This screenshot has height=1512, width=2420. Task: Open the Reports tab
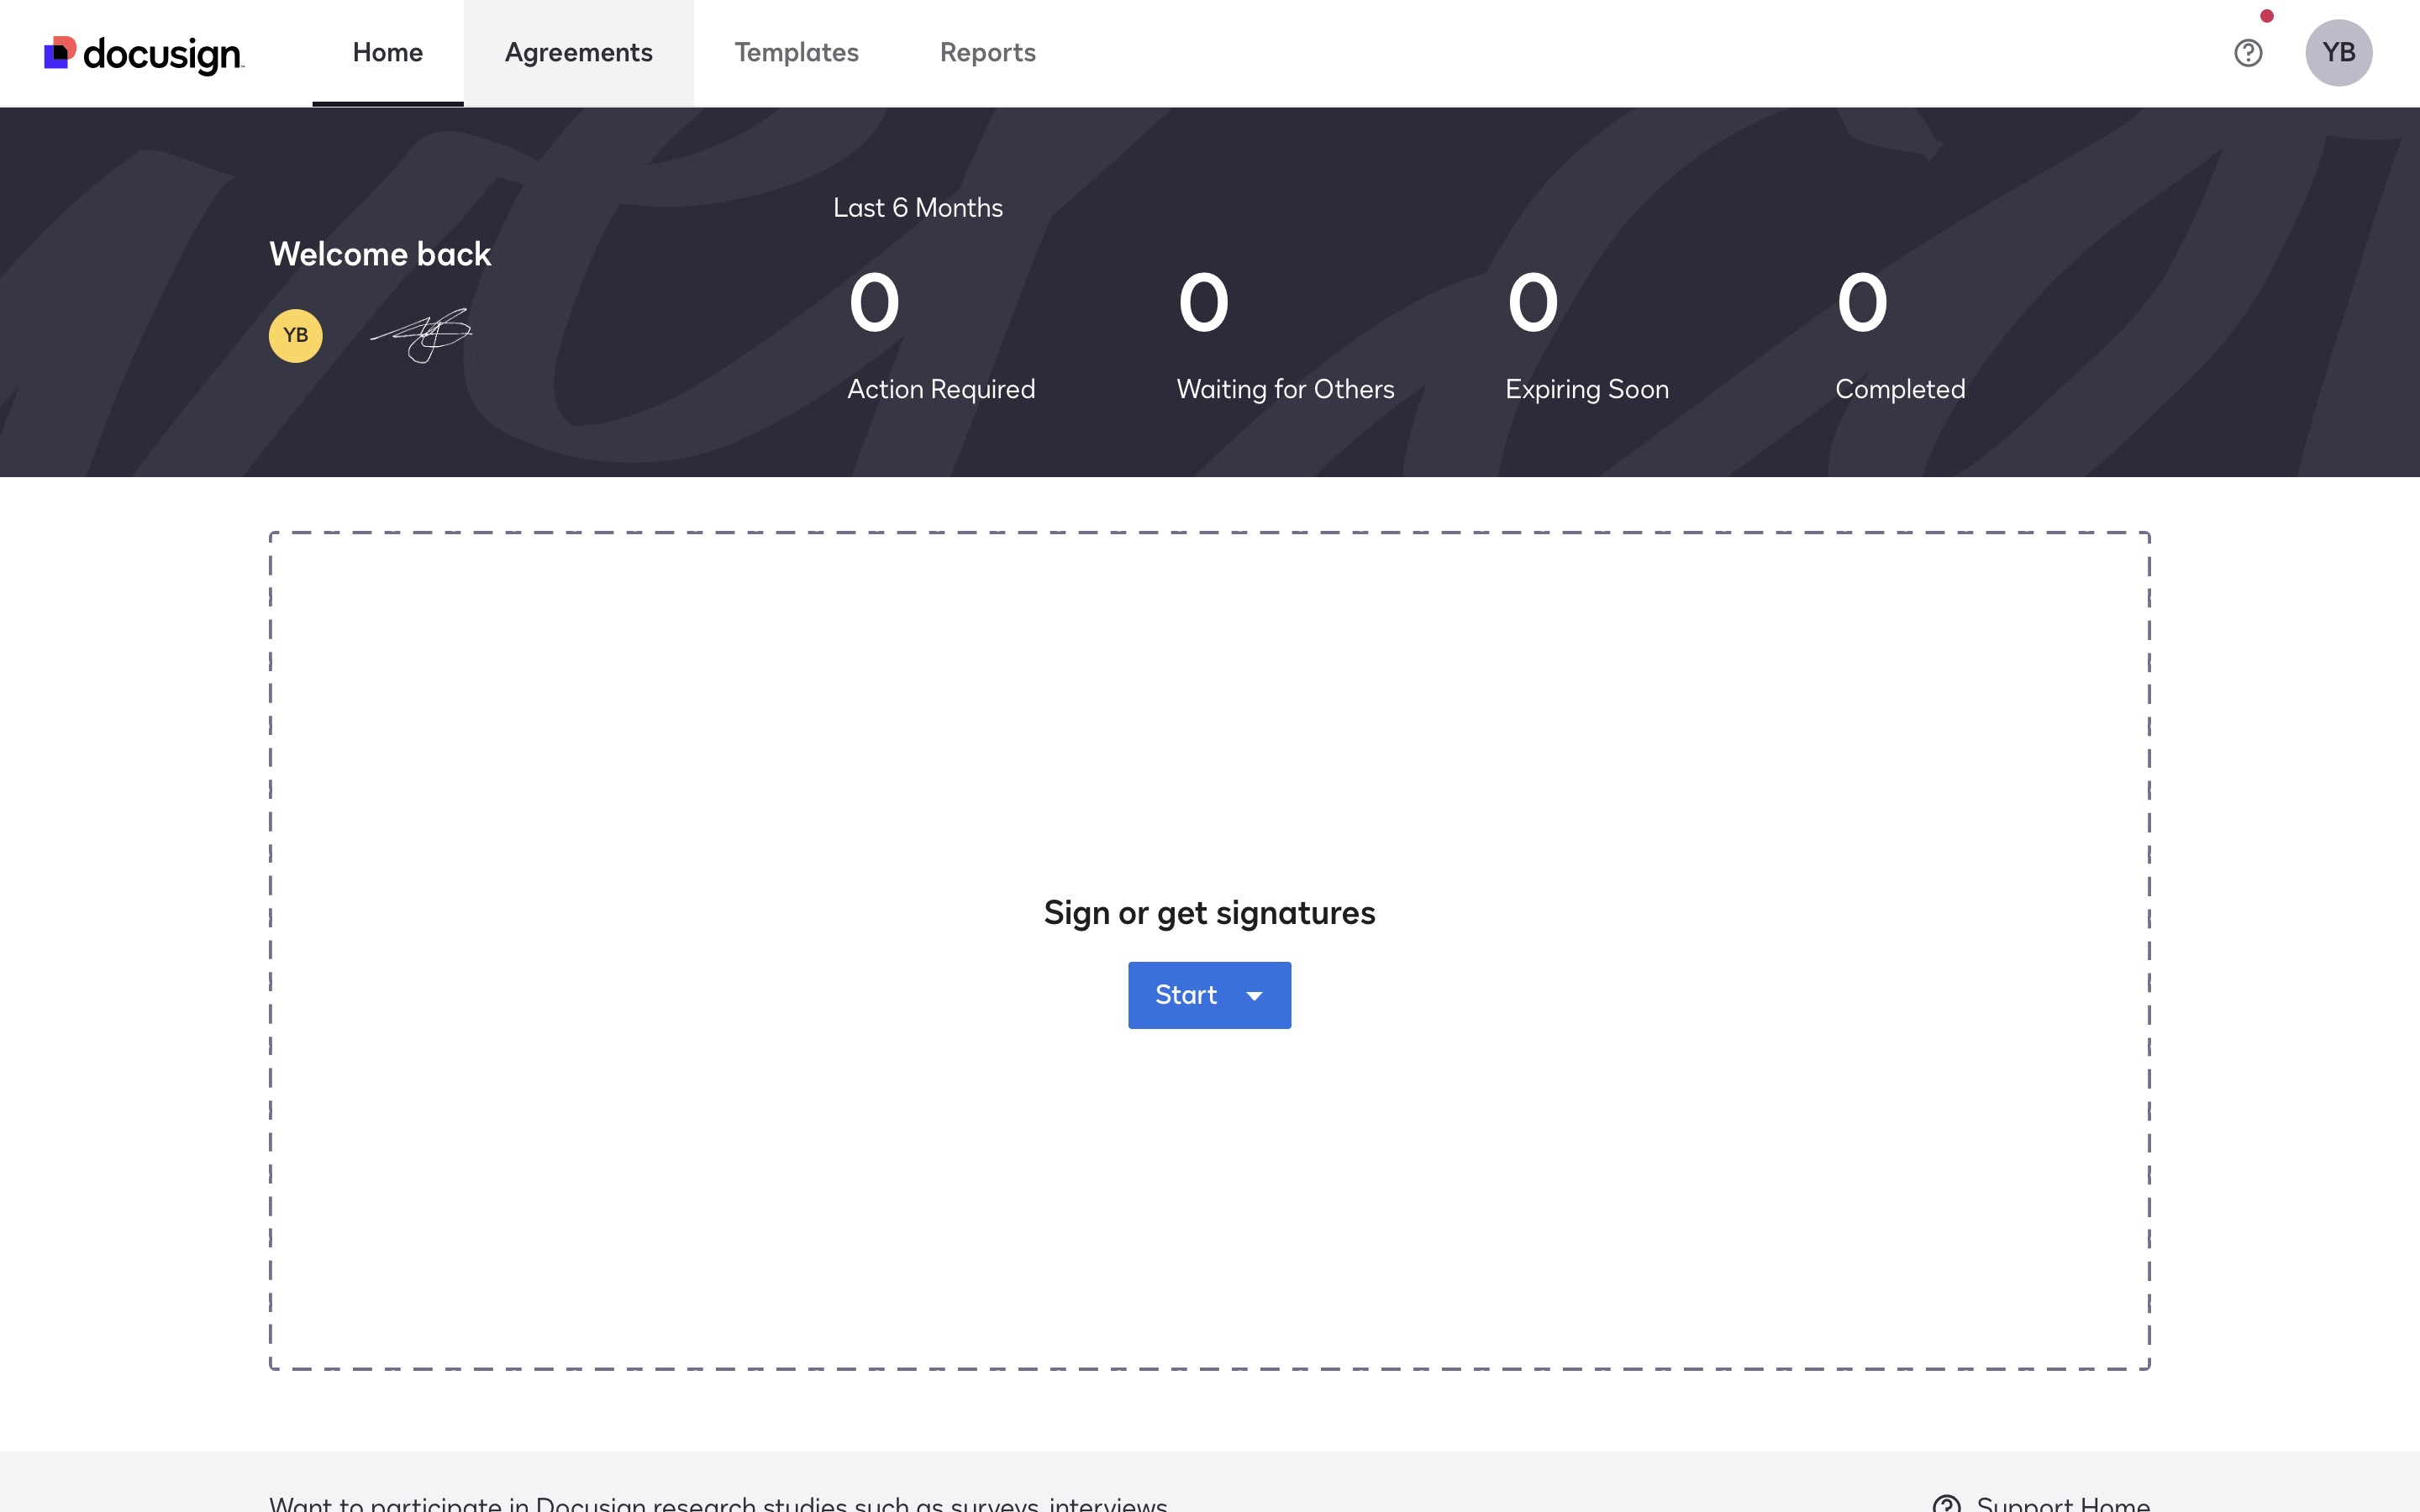coord(987,53)
